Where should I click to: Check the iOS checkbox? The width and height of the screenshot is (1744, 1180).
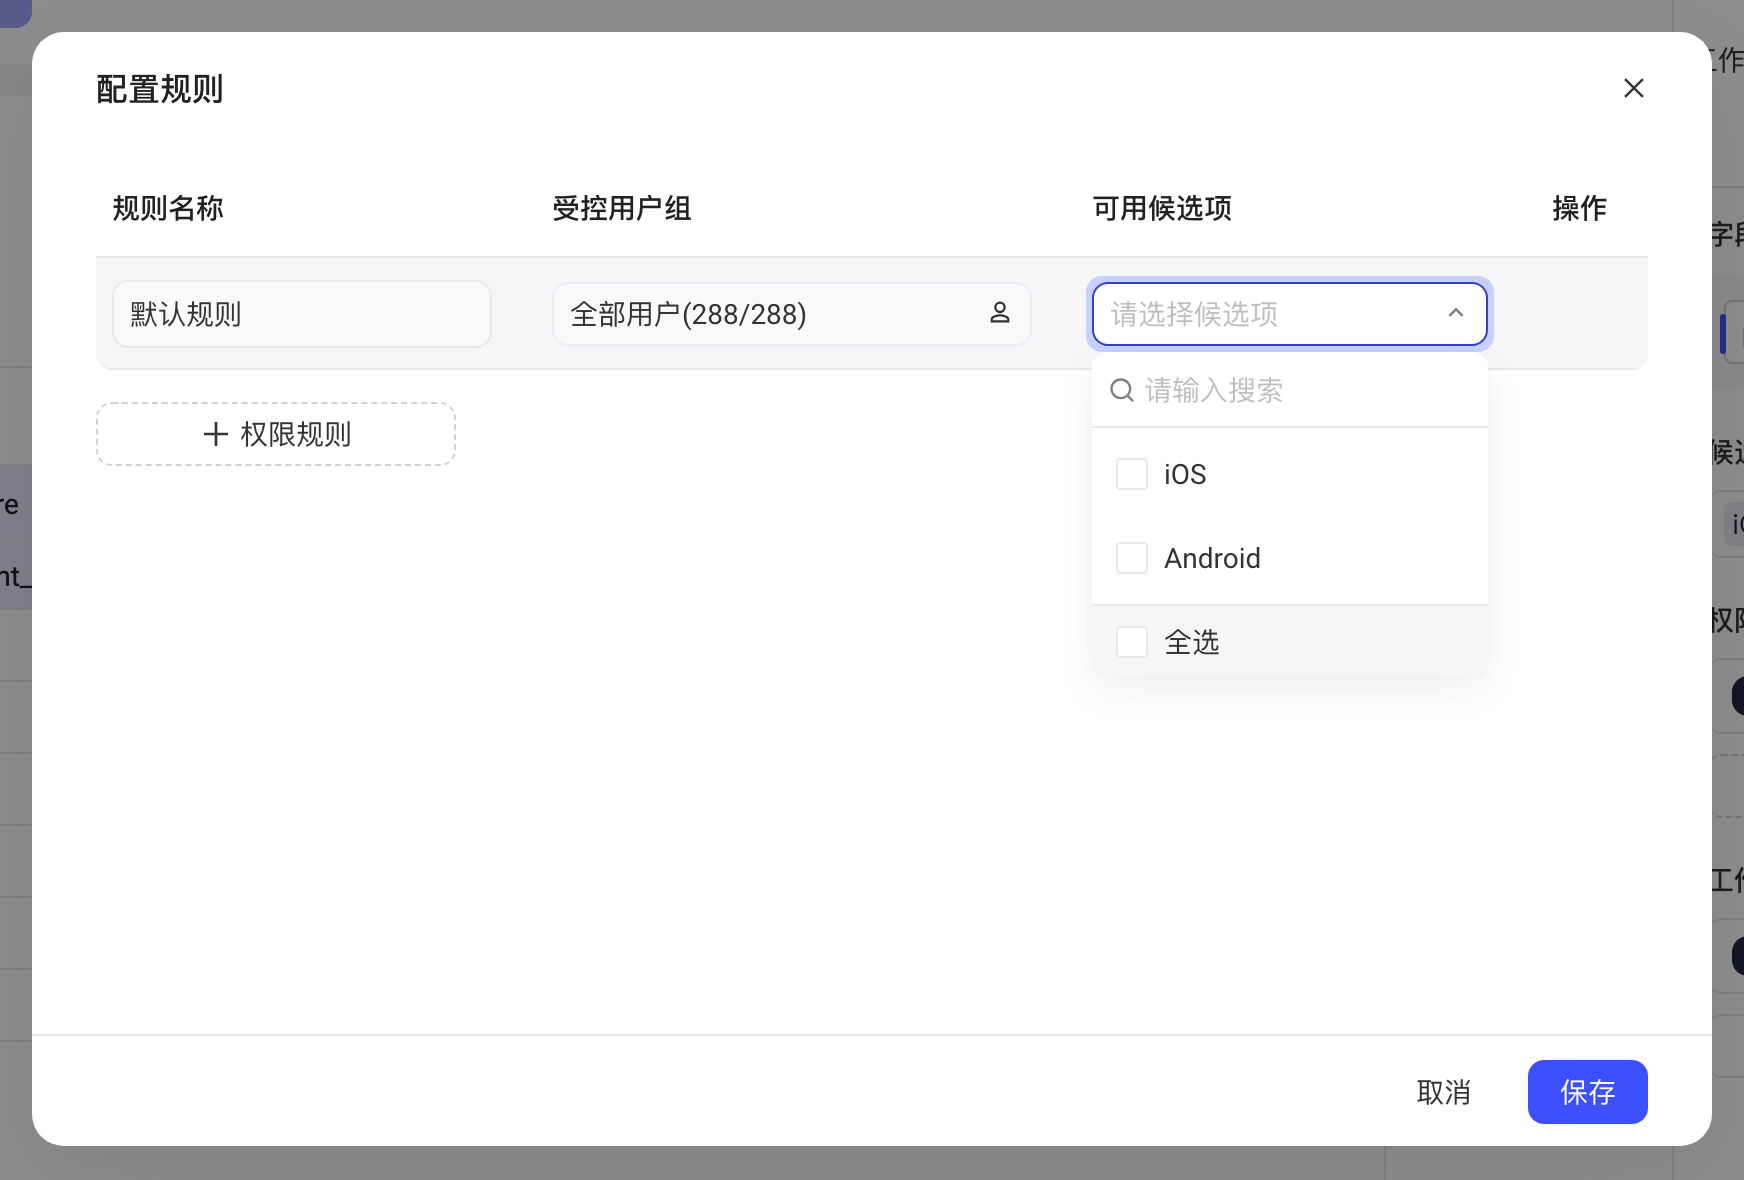coord(1132,474)
